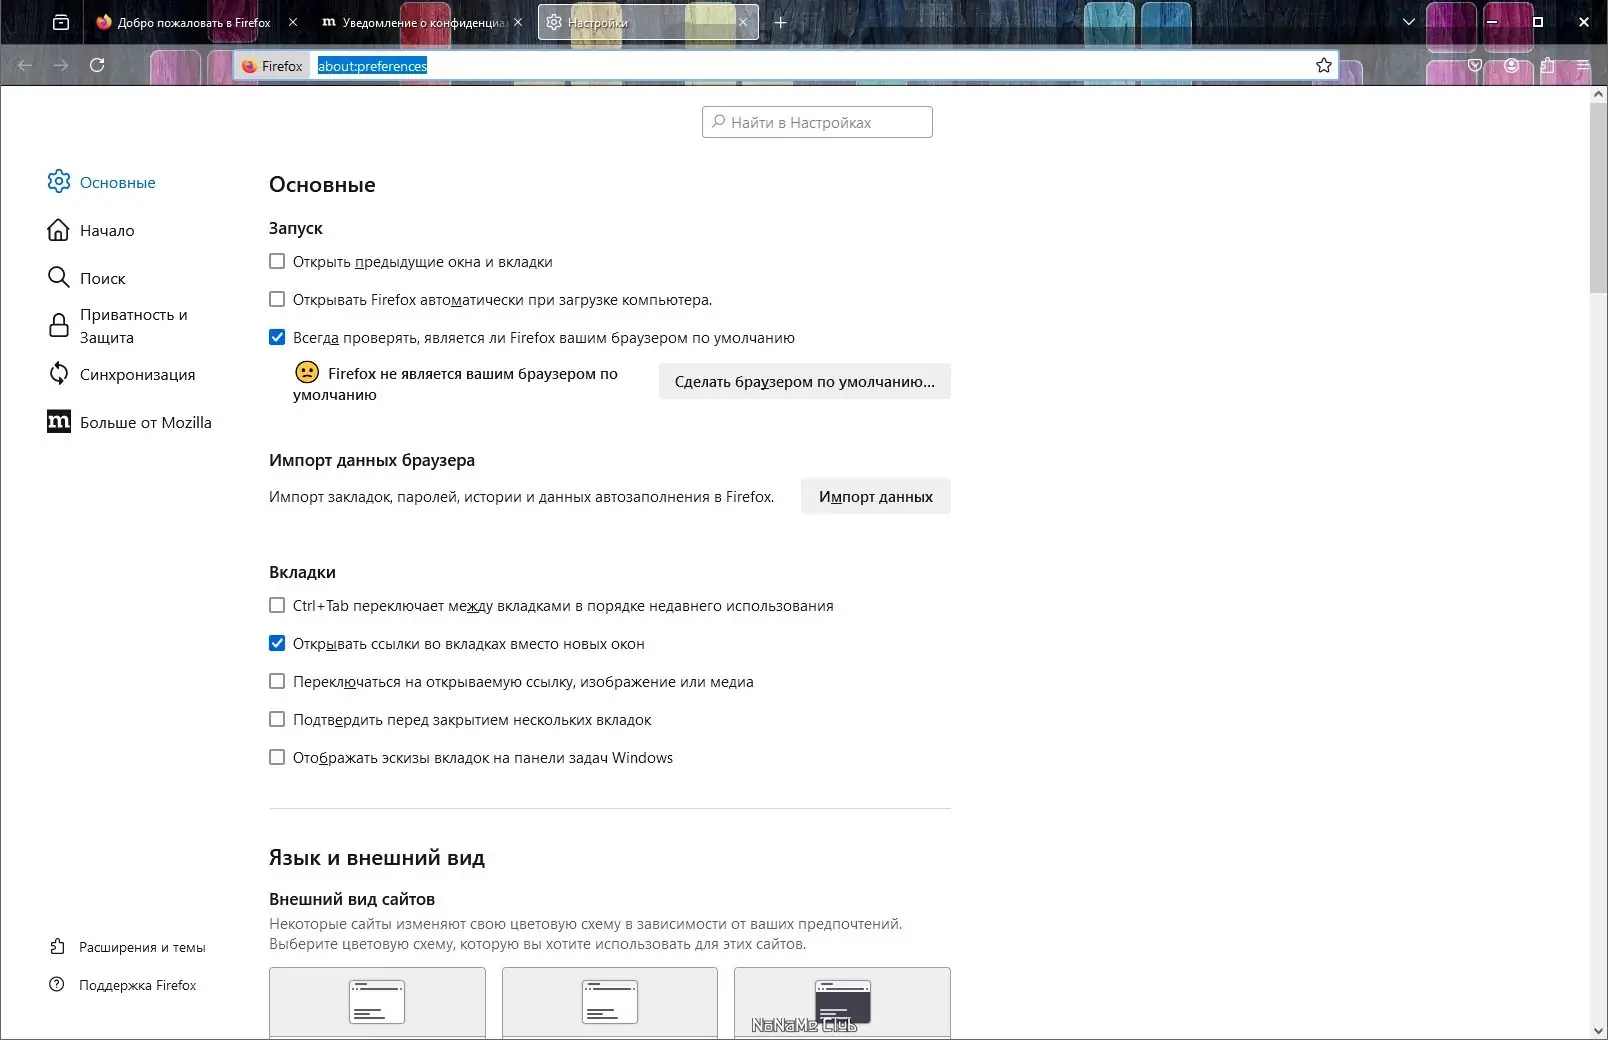The height and width of the screenshot is (1040, 1608).
Task: Click the Больше от Mozilla icon
Action: 59,422
